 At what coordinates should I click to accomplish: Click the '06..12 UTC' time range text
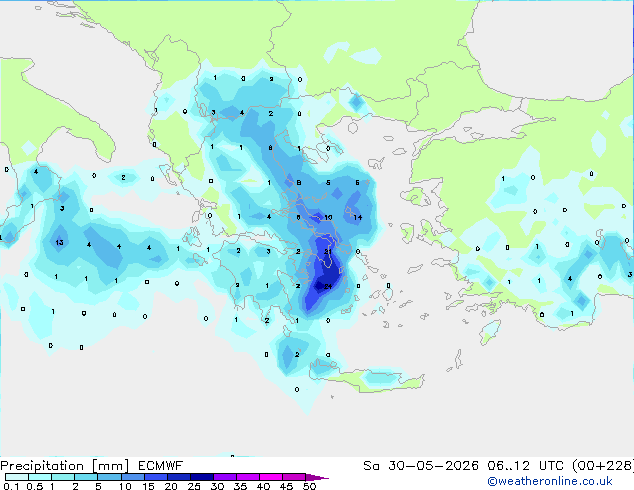click(525, 466)
